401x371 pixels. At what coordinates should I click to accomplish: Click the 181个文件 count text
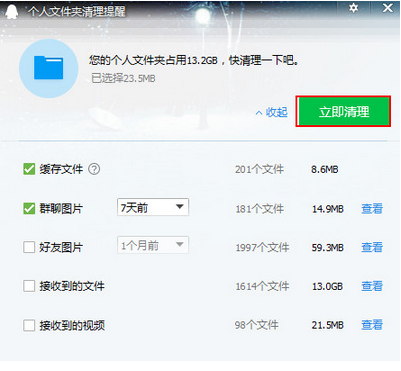[260, 209]
